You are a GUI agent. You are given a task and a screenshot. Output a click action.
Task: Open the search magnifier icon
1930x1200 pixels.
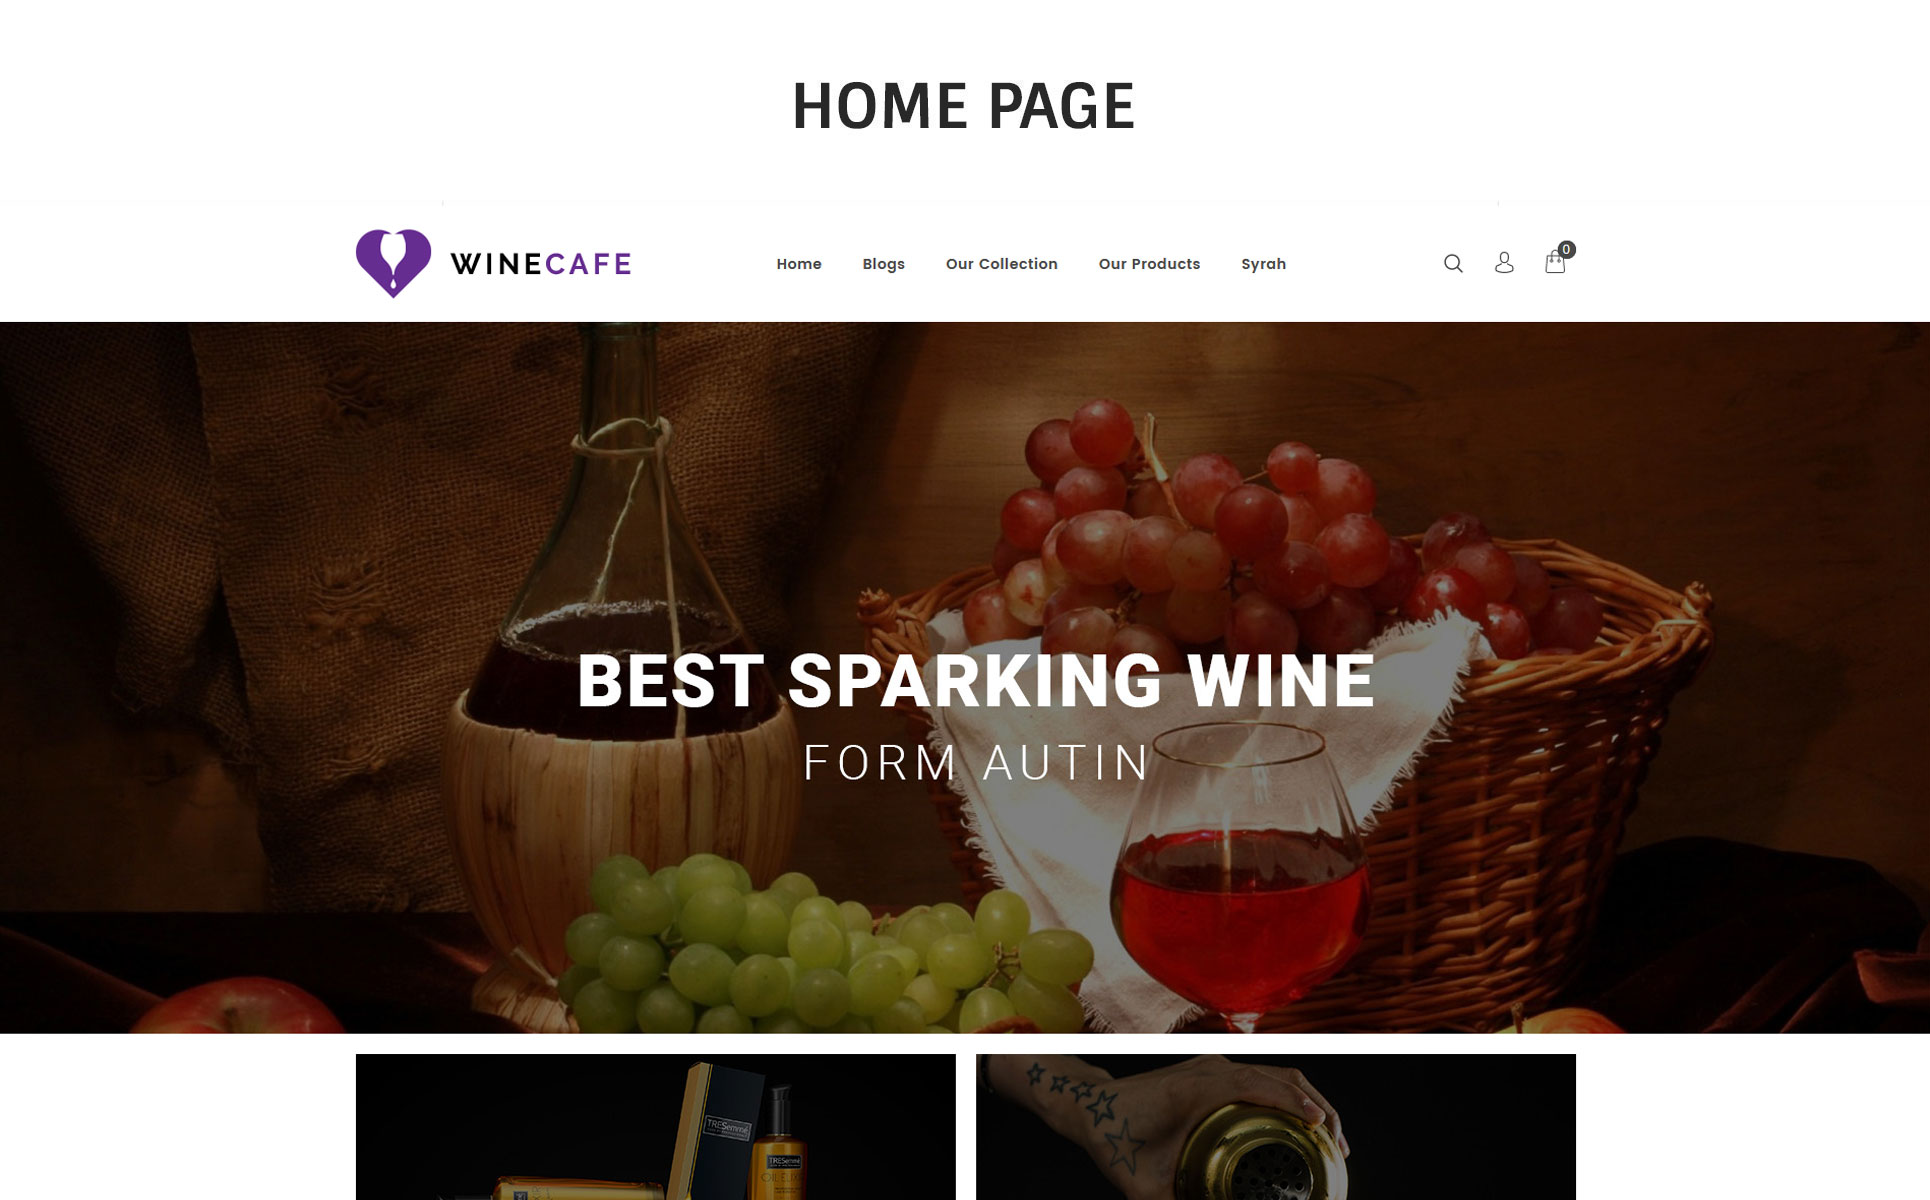[1453, 263]
